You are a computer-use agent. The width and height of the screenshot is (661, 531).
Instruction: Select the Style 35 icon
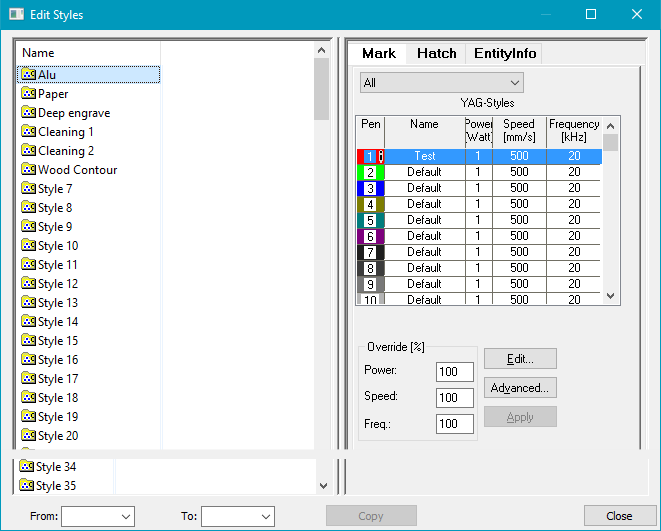pyautogui.click(x=27, y=486)
